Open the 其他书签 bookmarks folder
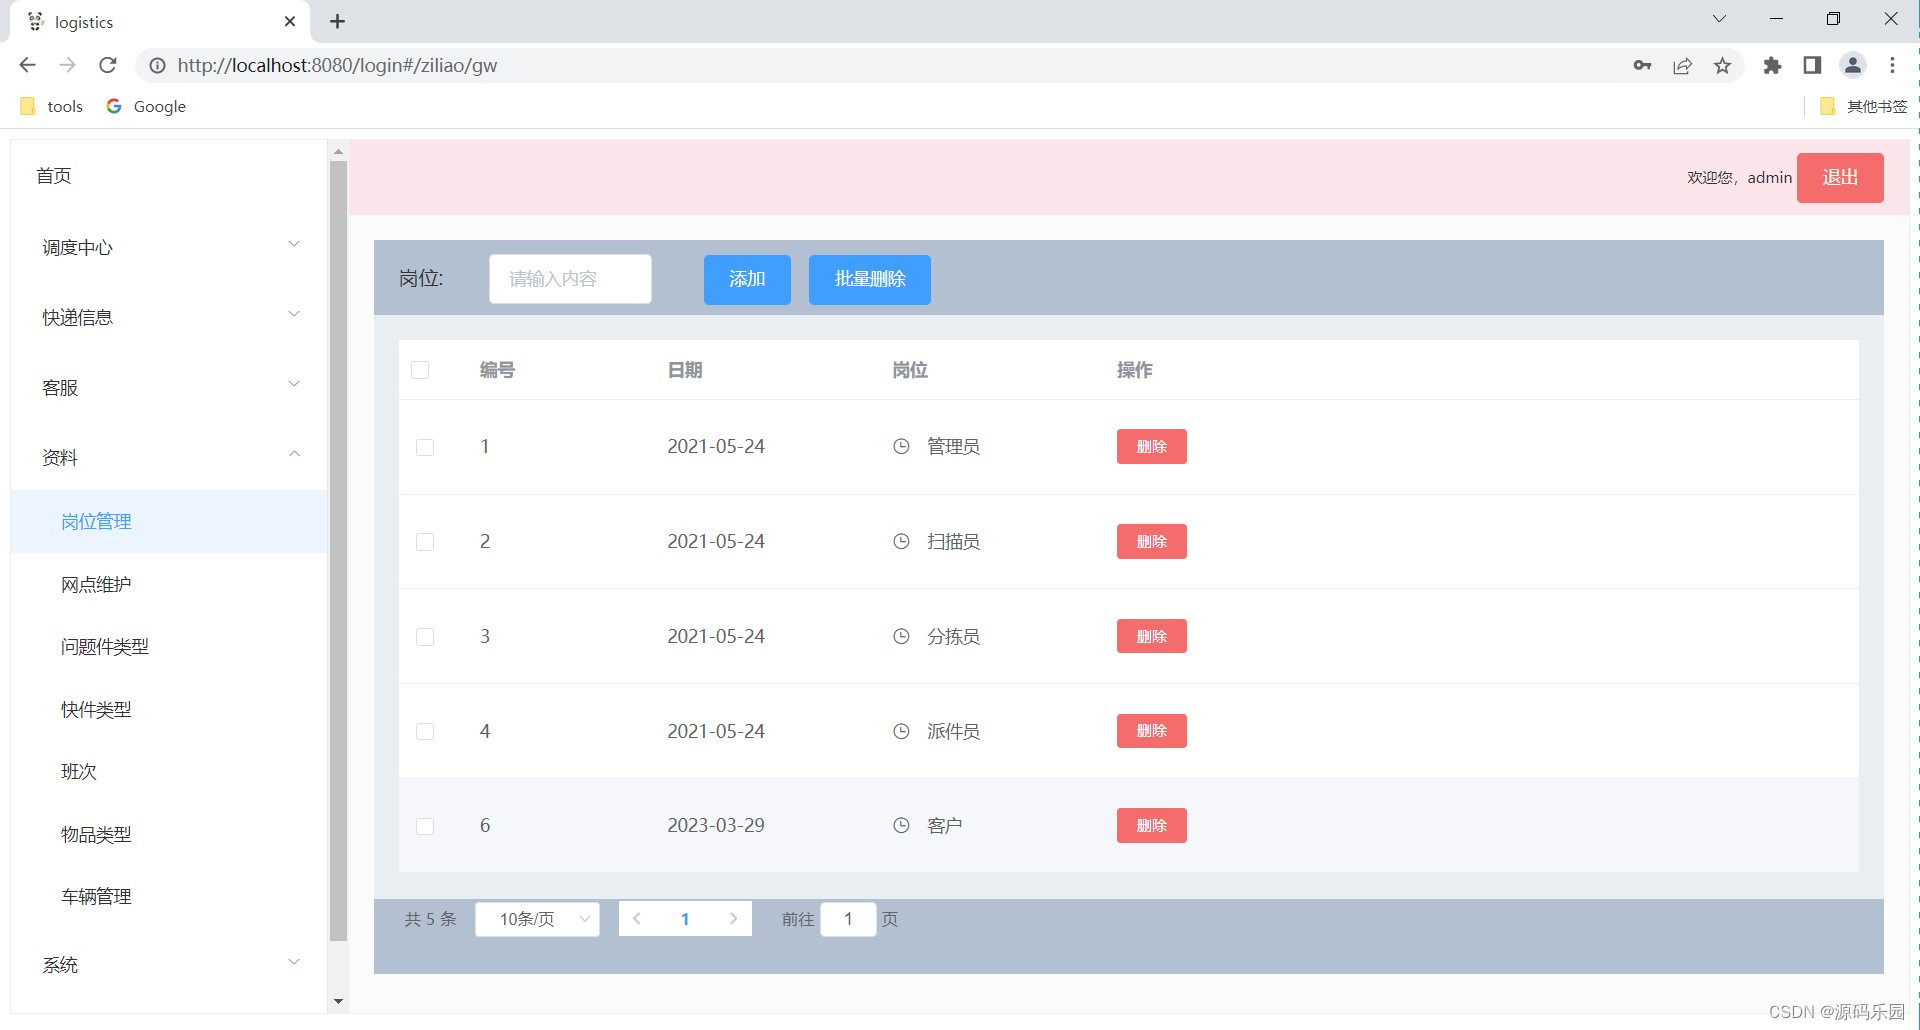1920x1030 pixels. tap(1864, 106)
